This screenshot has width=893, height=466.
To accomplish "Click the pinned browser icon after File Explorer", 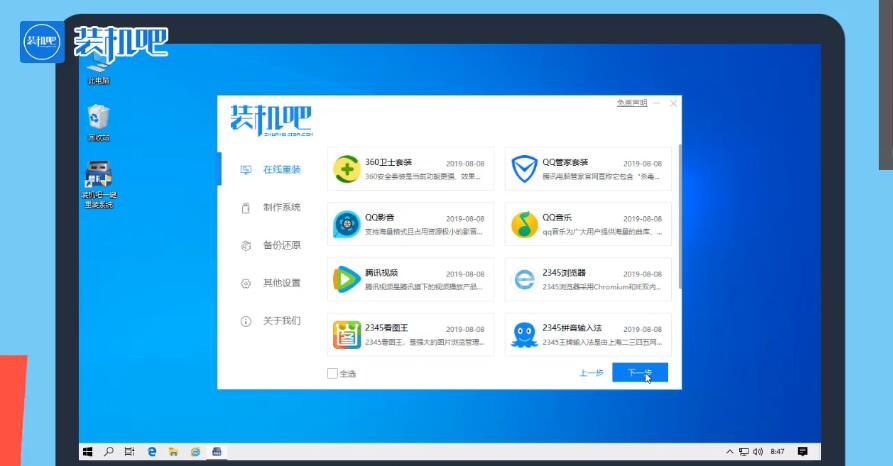I will point(195,452).
